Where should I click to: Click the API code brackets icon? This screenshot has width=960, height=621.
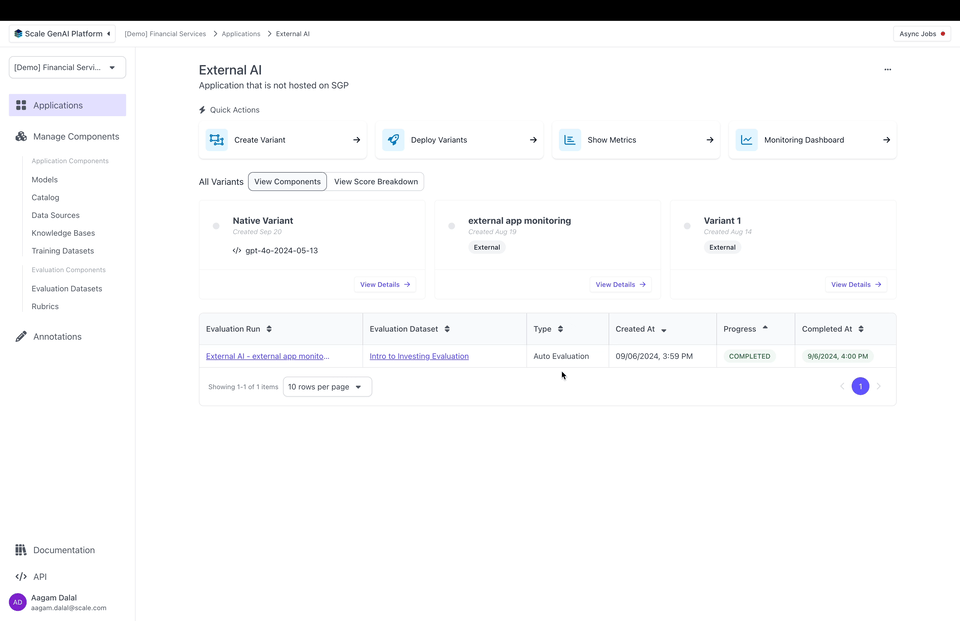pos(21,576)
